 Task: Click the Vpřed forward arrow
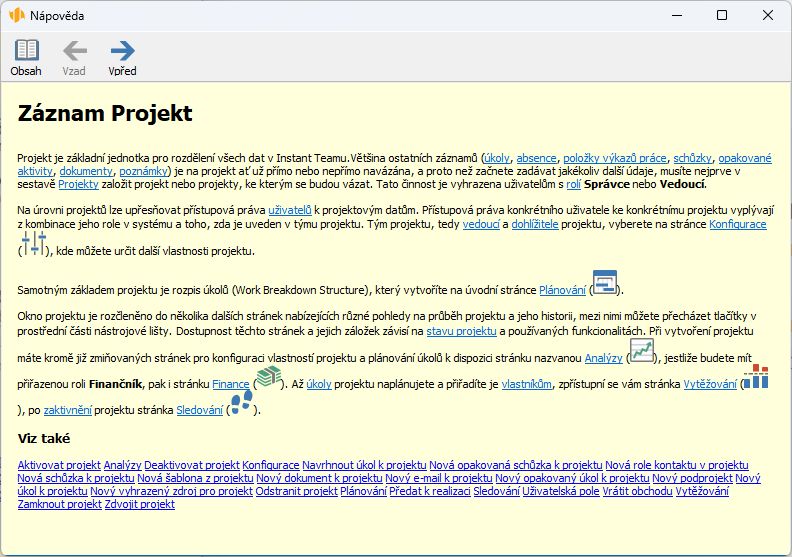tap(123, 50)
